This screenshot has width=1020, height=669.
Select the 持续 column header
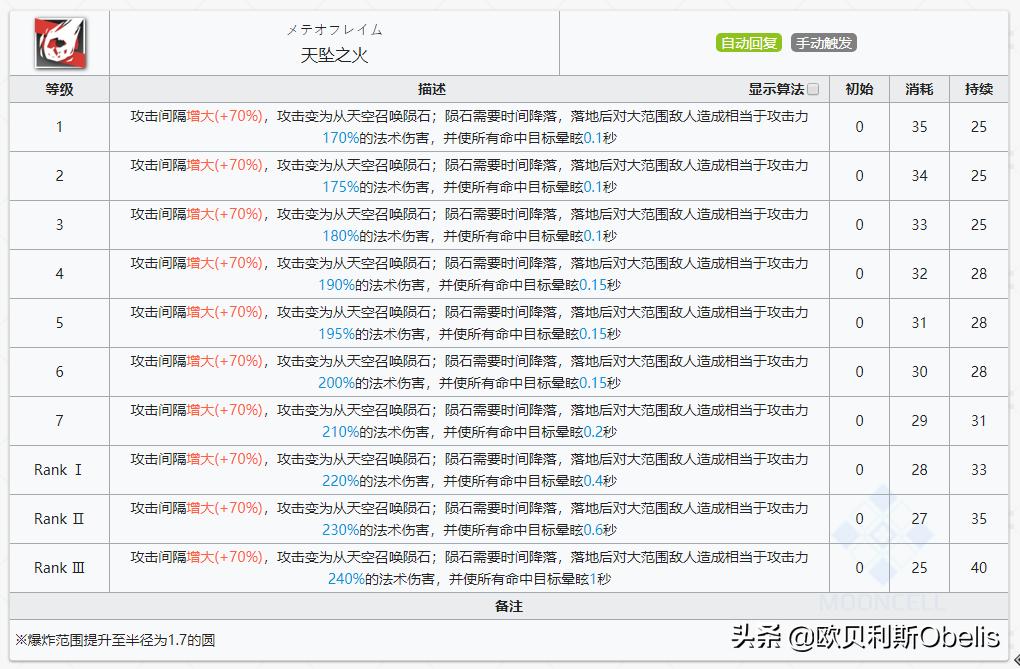(977, 88)
